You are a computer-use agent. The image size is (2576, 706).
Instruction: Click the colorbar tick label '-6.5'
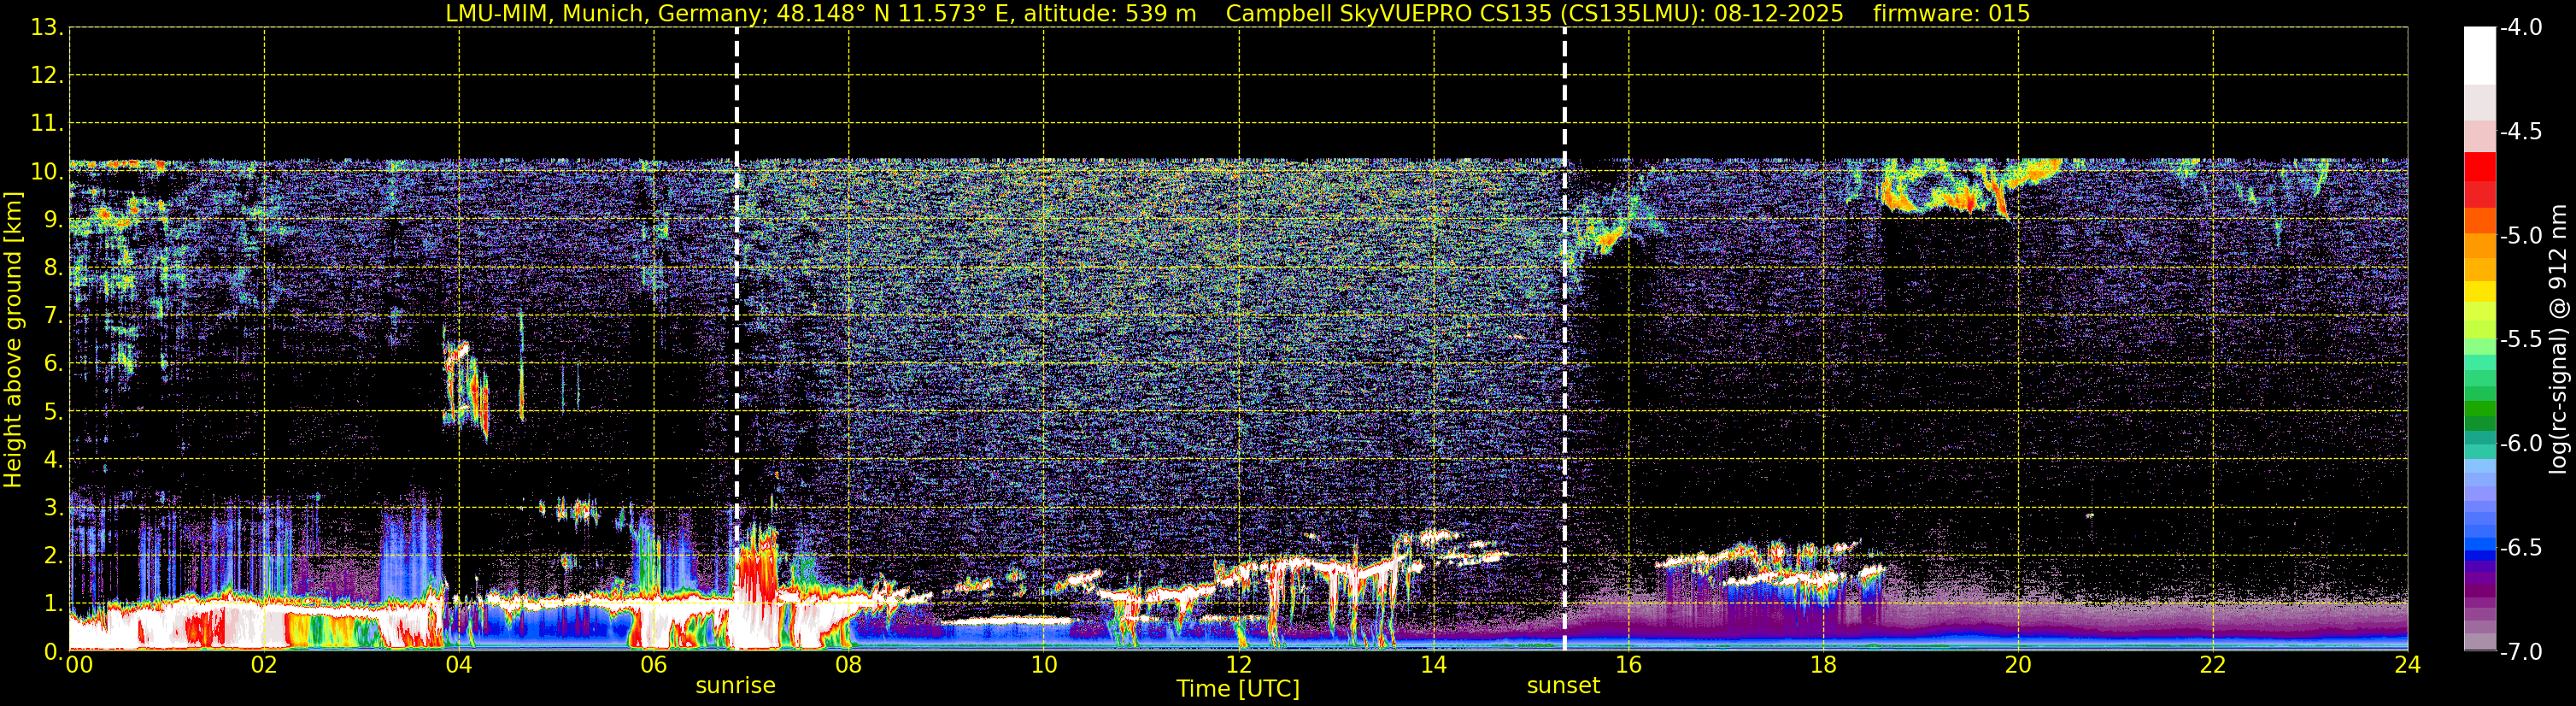pyautogui.click(x=2520, y=548)
